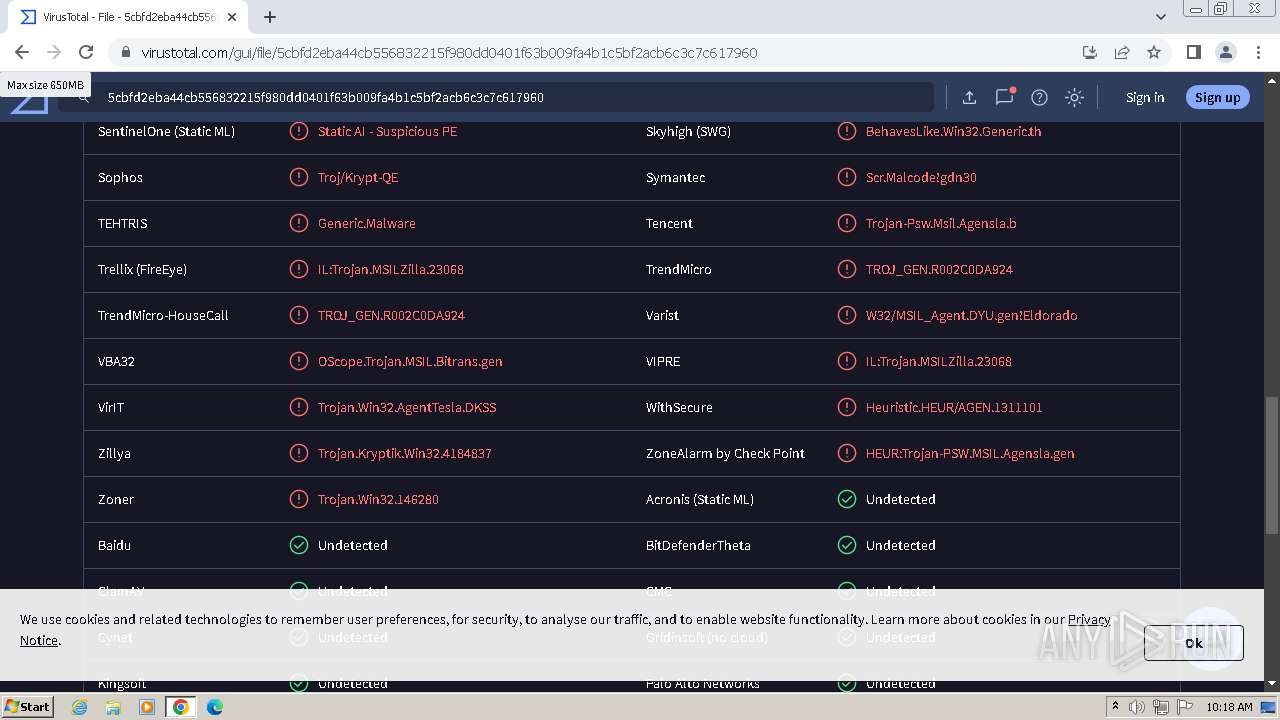Open Microsoft Edge from taskbar

(215, 707)
